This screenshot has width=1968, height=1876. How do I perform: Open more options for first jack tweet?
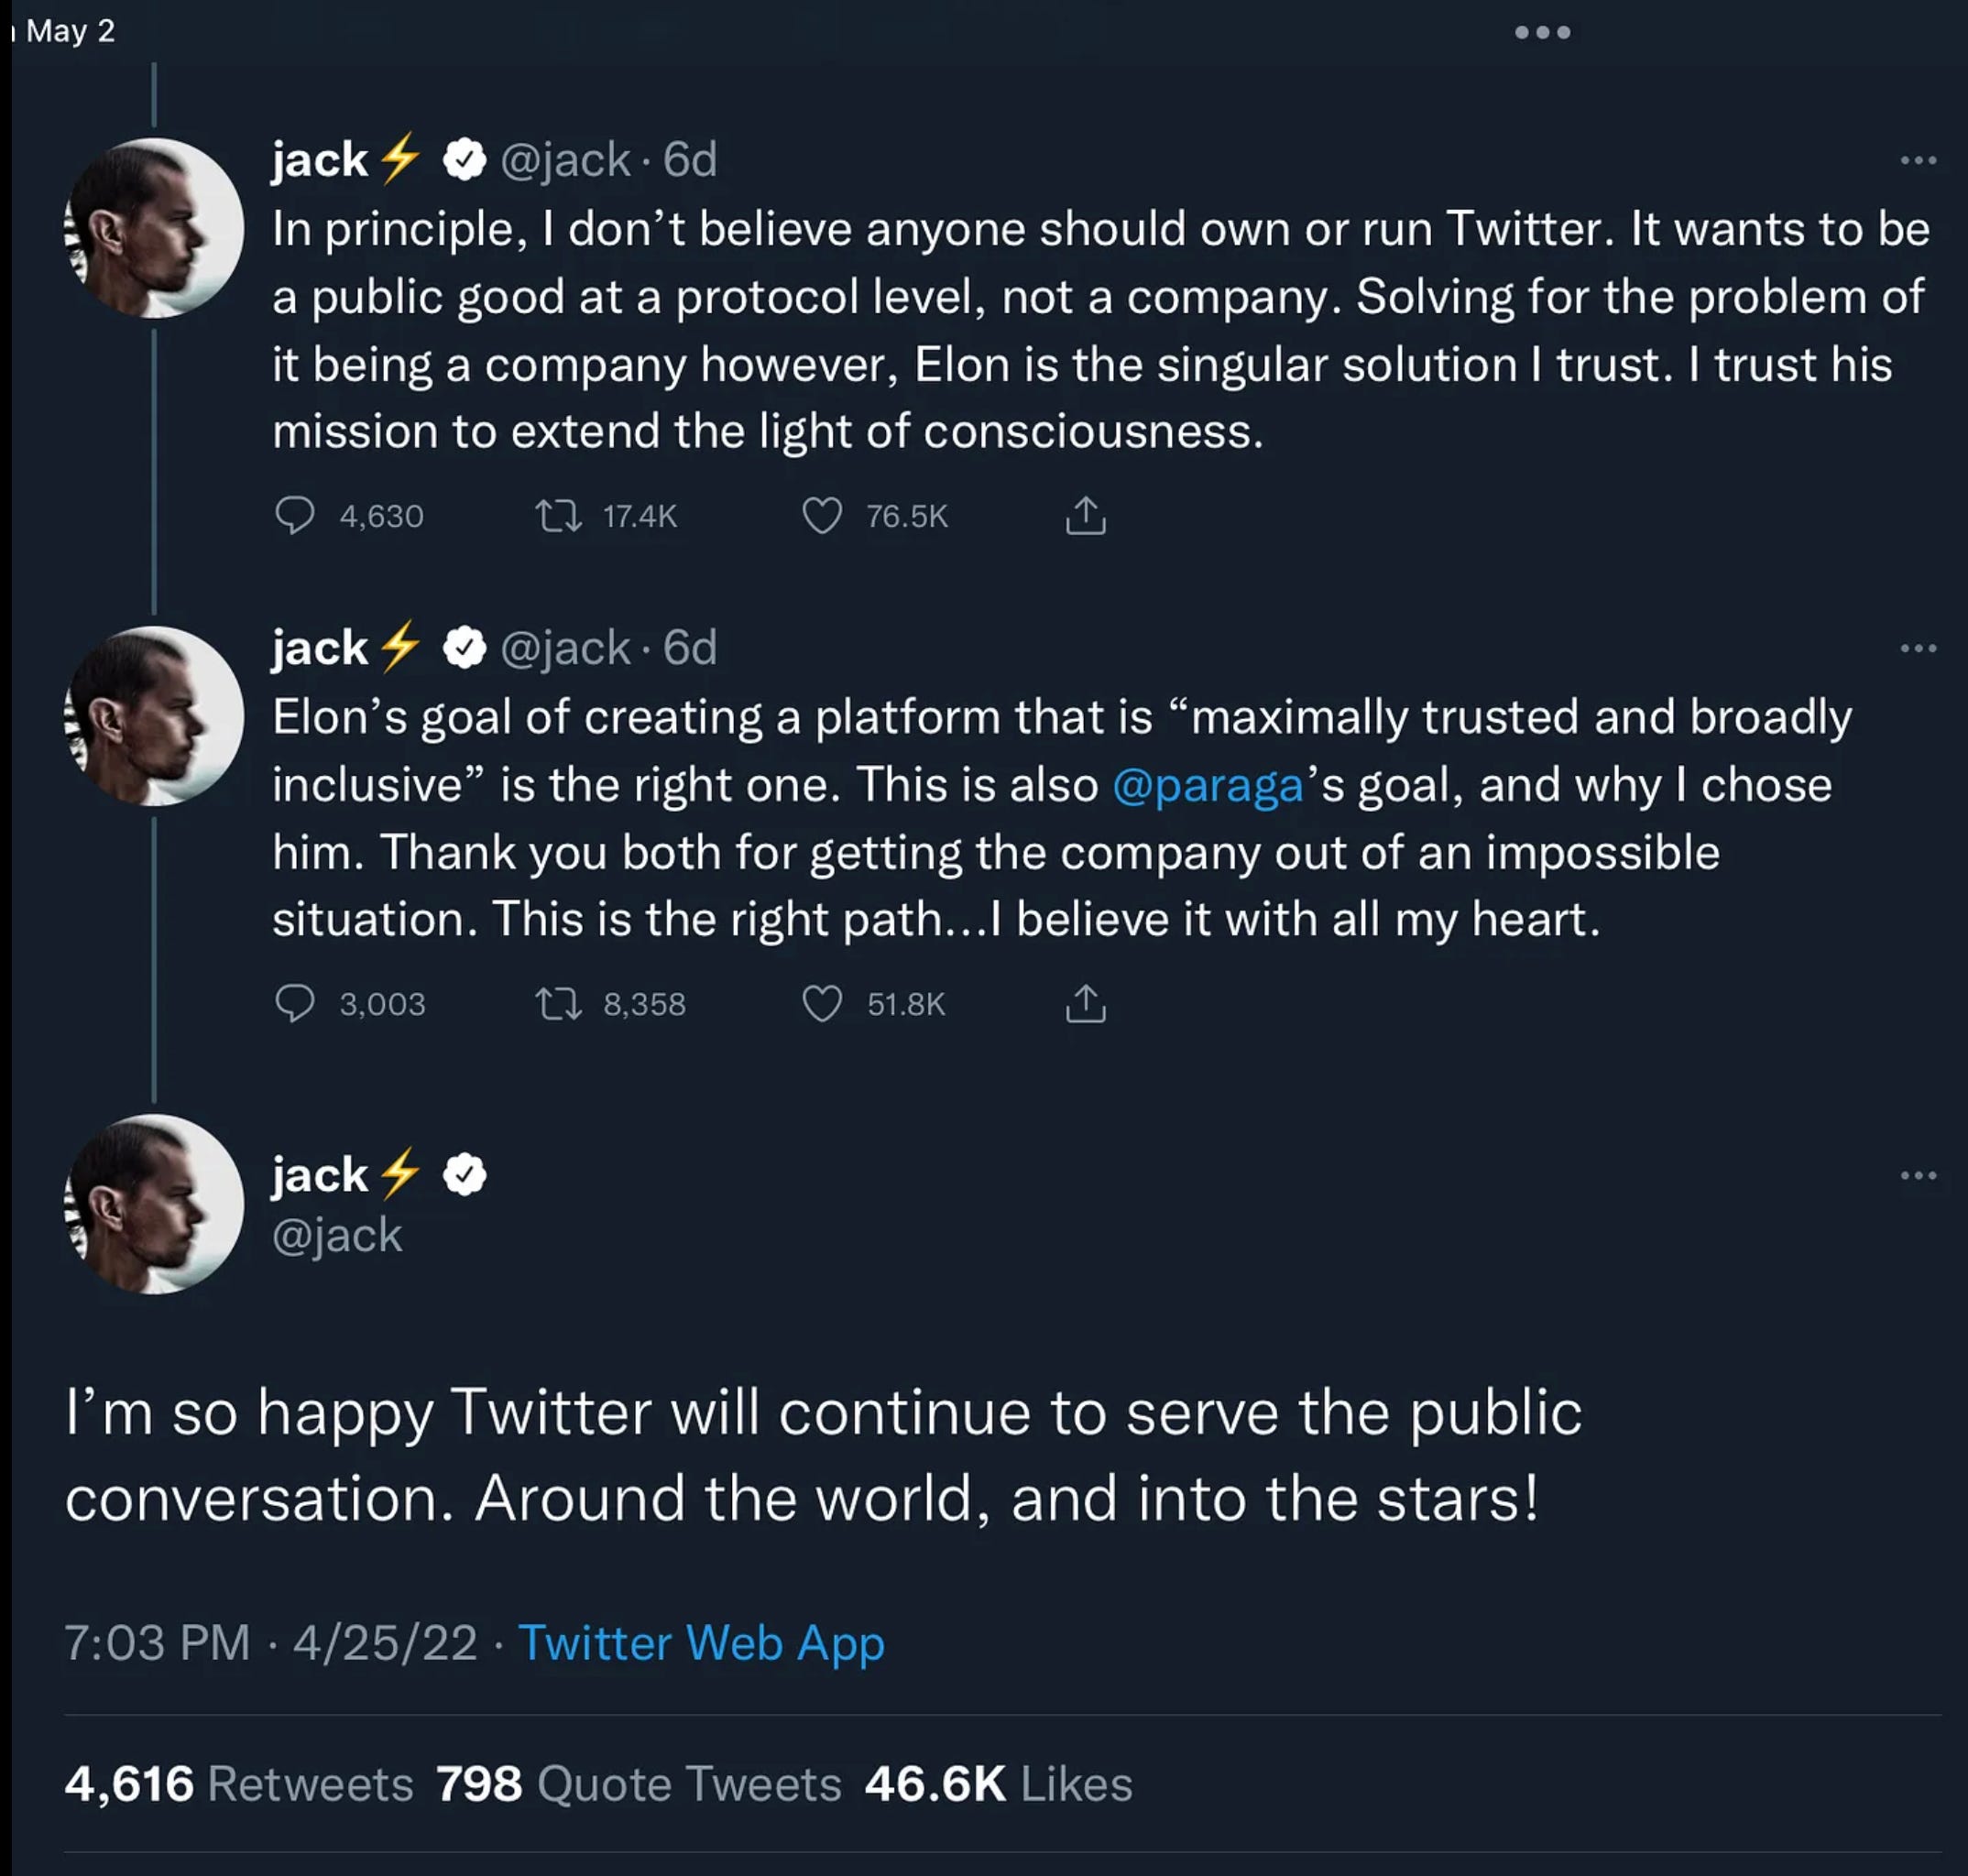click(1918, 160)
